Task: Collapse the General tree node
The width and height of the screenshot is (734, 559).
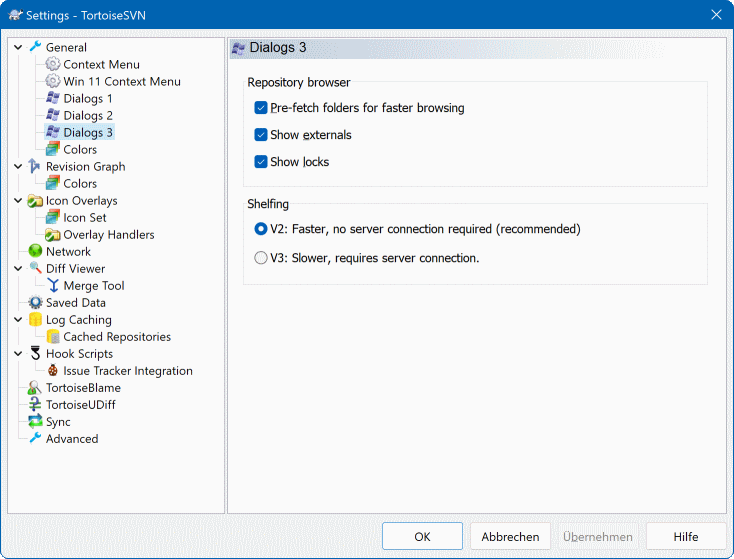Action: point(18,47)
